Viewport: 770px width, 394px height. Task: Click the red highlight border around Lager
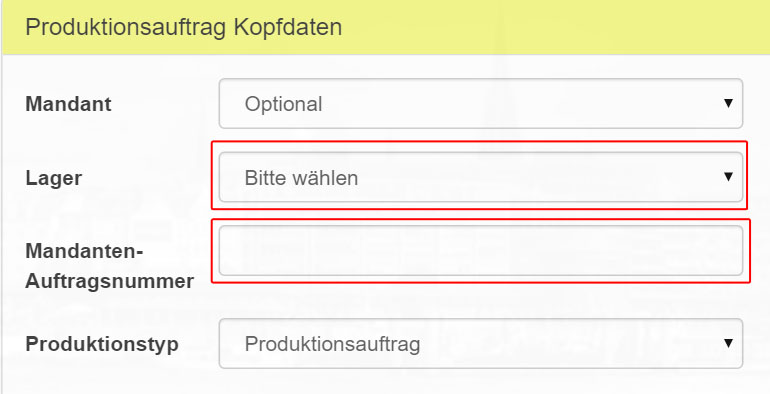[x=479, y=142]
